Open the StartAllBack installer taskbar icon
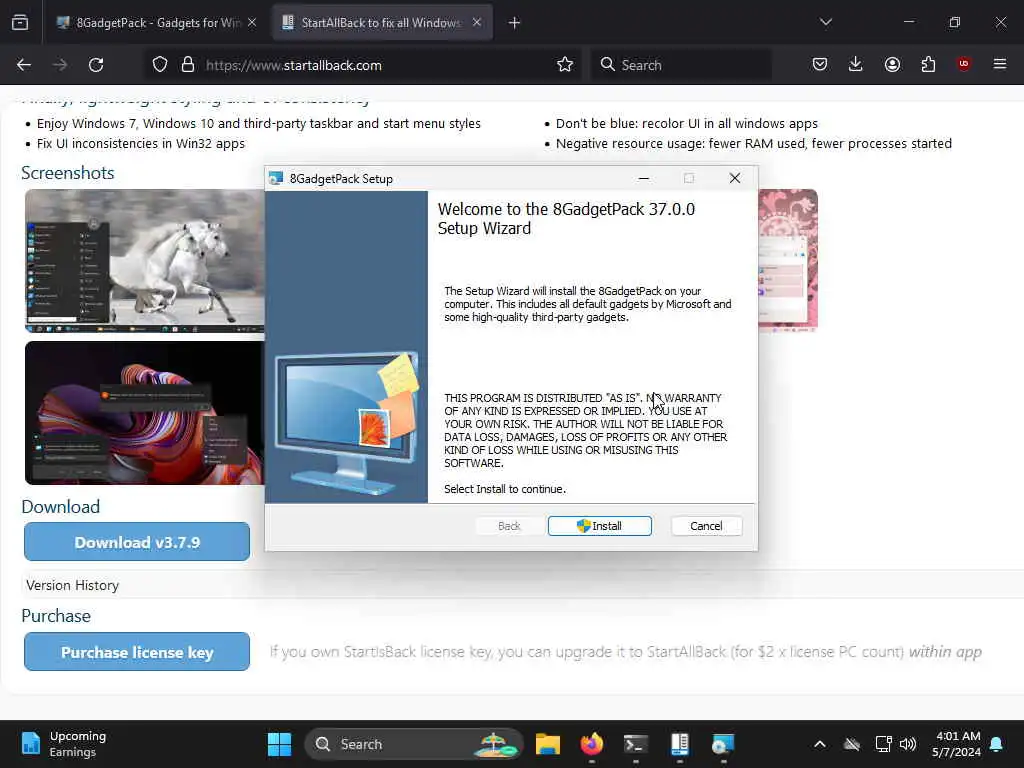The width and height of the screenshot is (1024, 768). (679, 744)
